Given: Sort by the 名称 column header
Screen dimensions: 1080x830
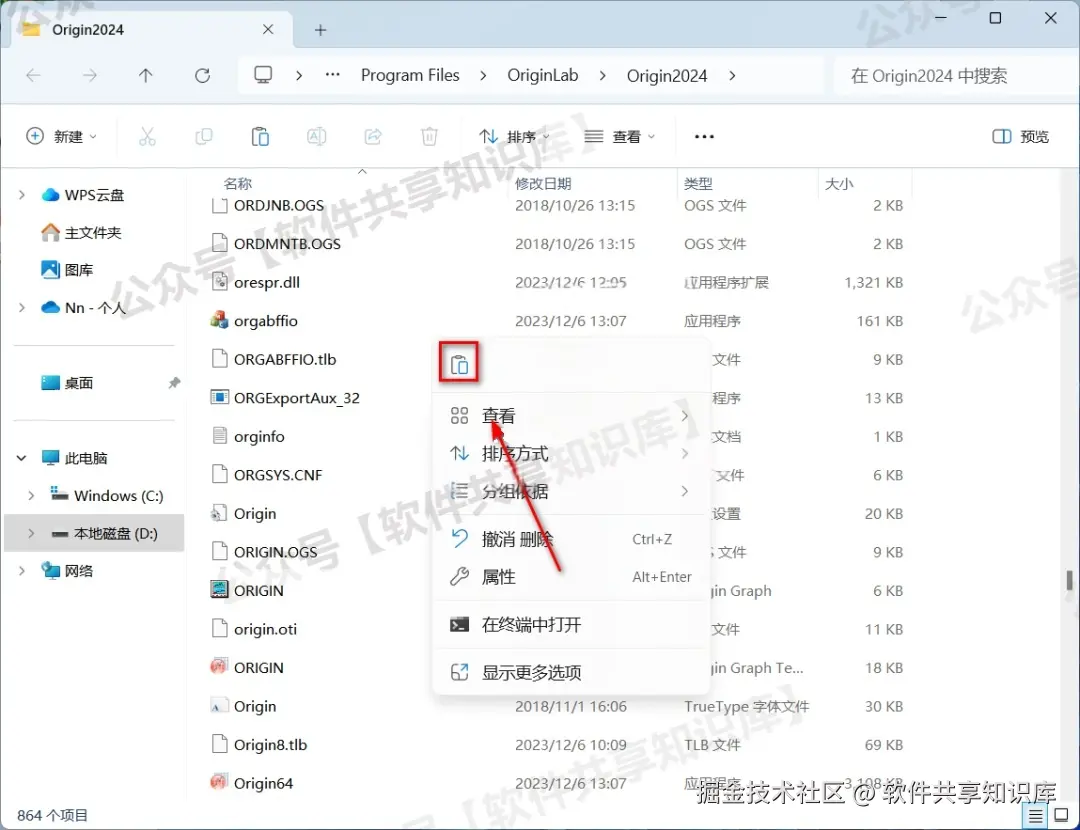Looking at the screenshot, I should pos(238,183).
